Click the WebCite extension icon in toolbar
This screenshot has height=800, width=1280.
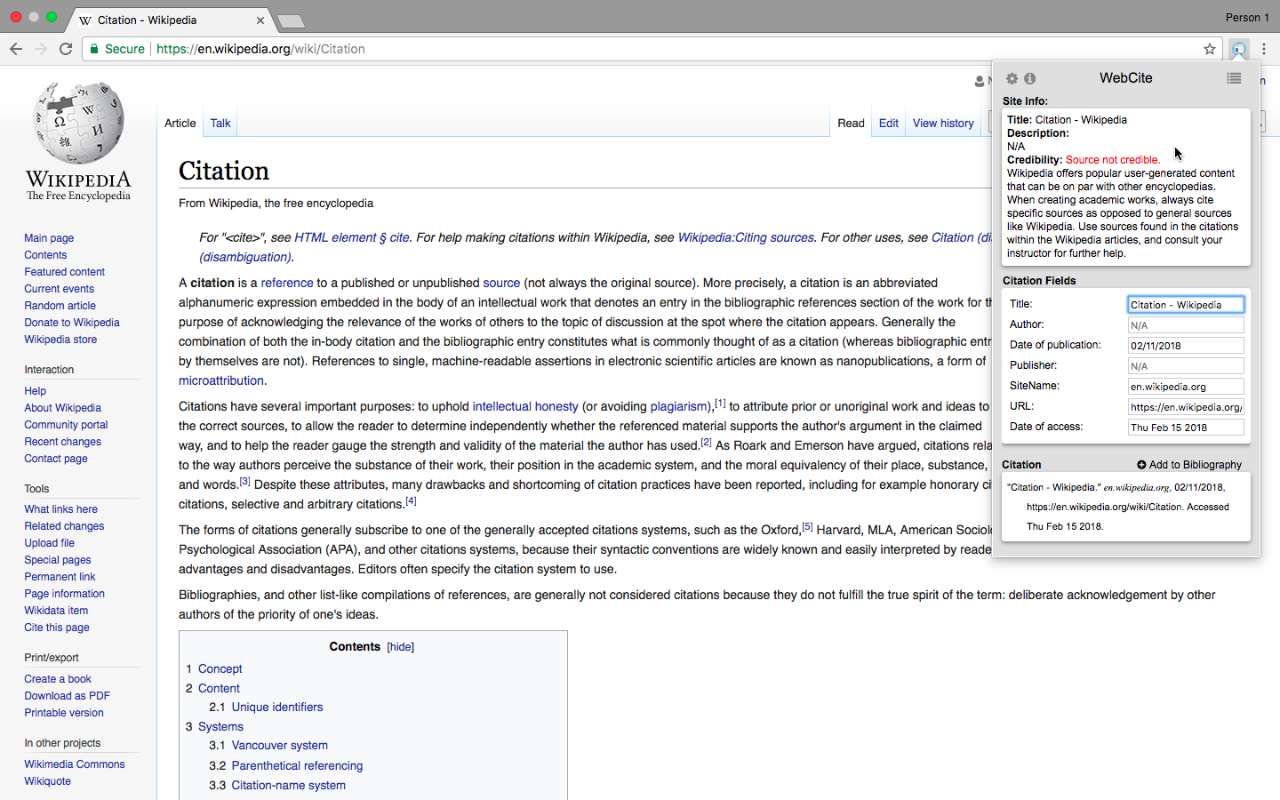pyautogui.click(x=1239, y=48)
